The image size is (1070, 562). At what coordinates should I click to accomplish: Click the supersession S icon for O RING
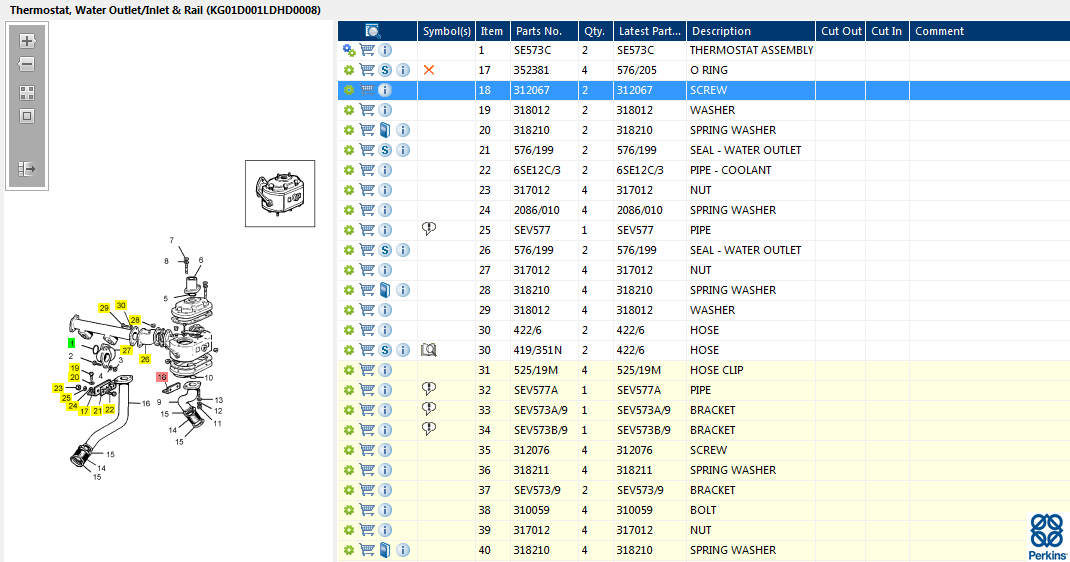385,70
